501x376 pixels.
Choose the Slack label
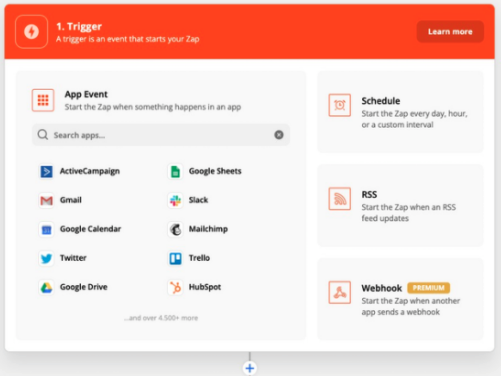coord(198,200)
